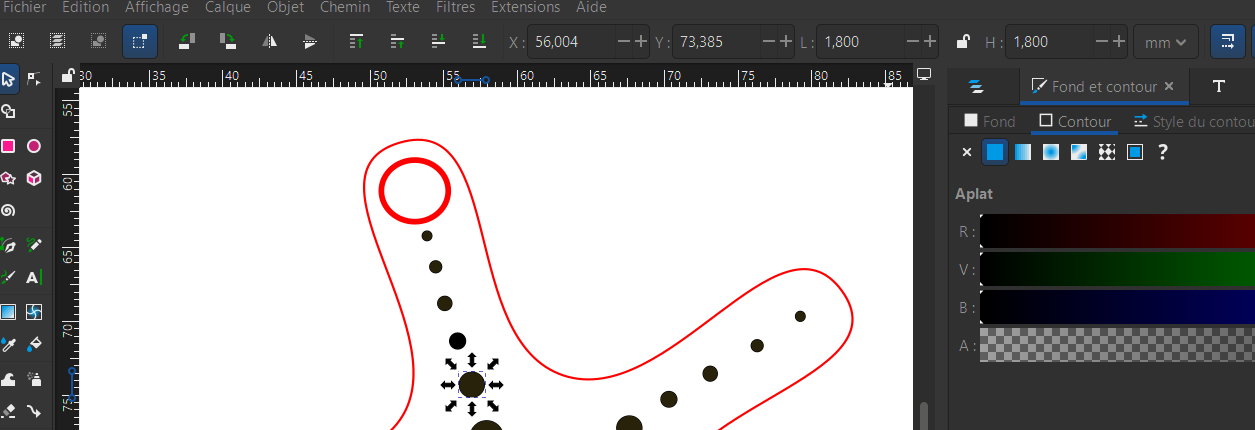Screen dimensions: 1255x430
Task: Increase the X position value
Action: pyautogui.click(x=641, y=42)
